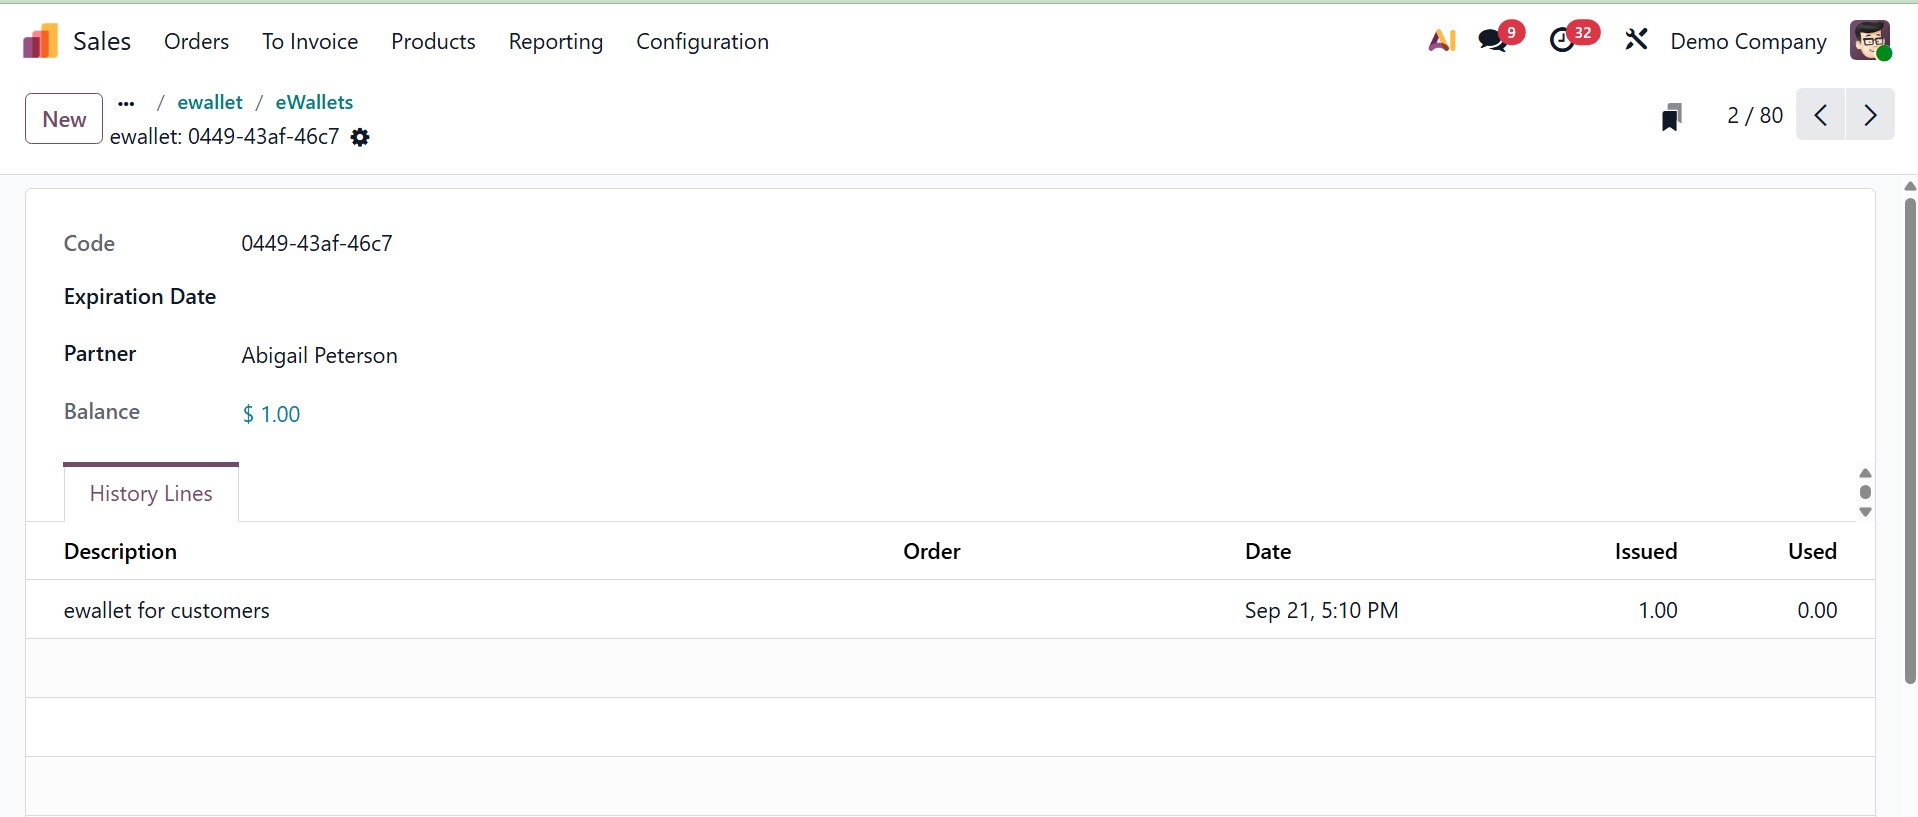Viewport: 1918px width, 817px height.
Task: Open the AI assistant
Action: (x=1440, y=40)
